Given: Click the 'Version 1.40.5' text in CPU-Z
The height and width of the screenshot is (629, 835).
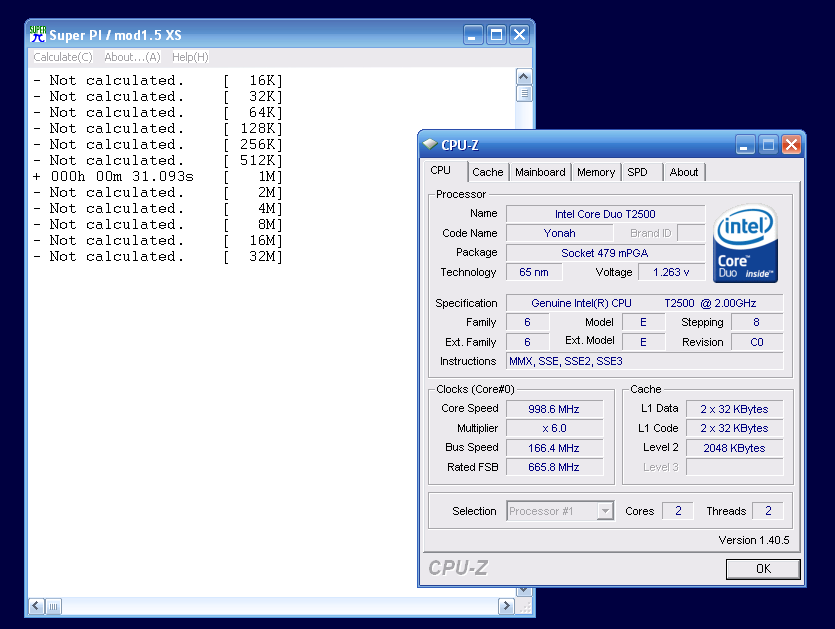Looking at the screenshot, I should [754, 540].
